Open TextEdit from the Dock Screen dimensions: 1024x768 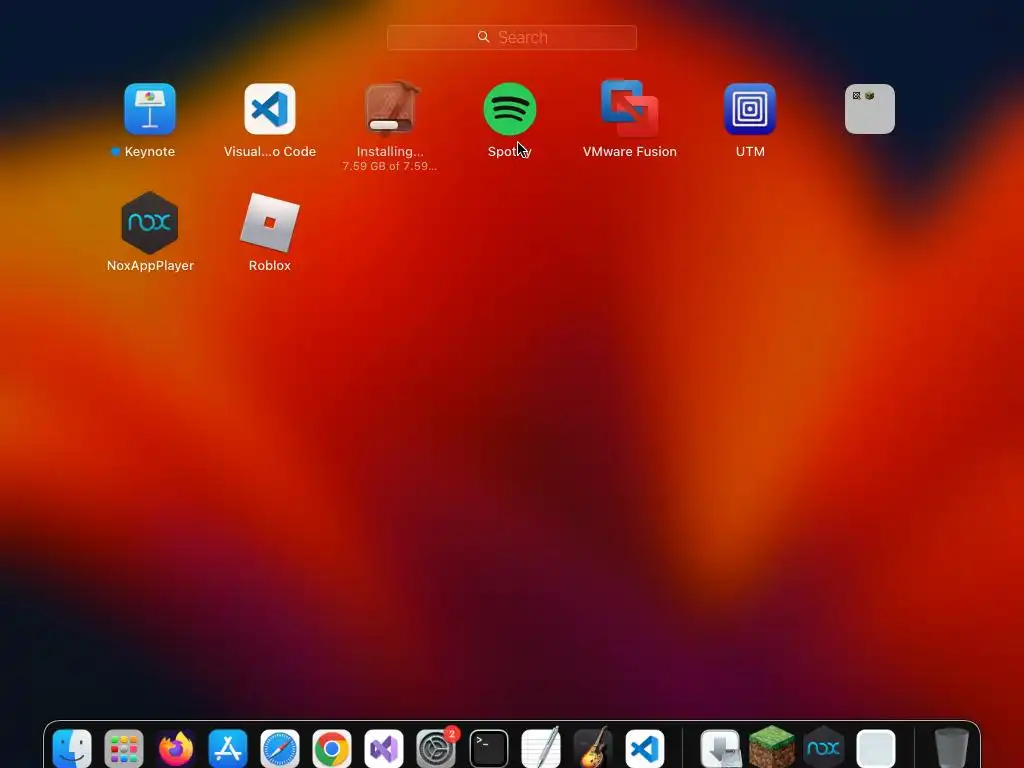click(x=541, y=748)
